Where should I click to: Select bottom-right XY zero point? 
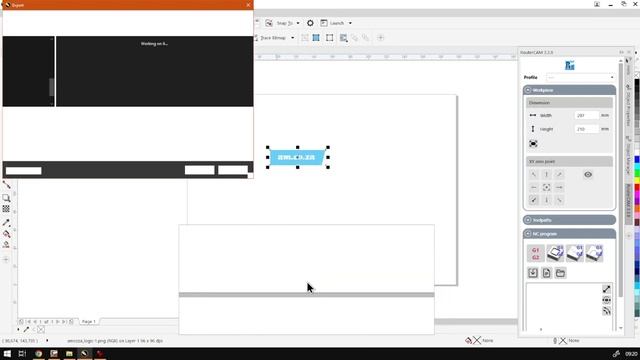point(559,200)
